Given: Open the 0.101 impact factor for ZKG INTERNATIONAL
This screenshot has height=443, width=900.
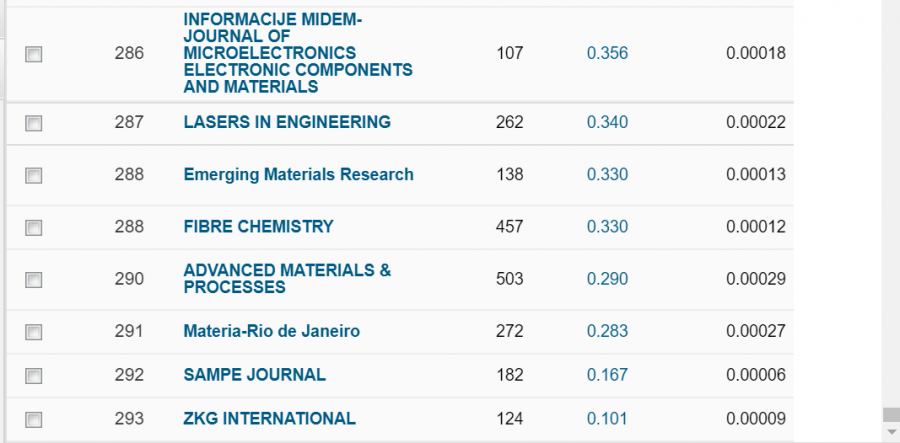Looking at the screenshot, I should pyautogui.click(x=607, y=418).
